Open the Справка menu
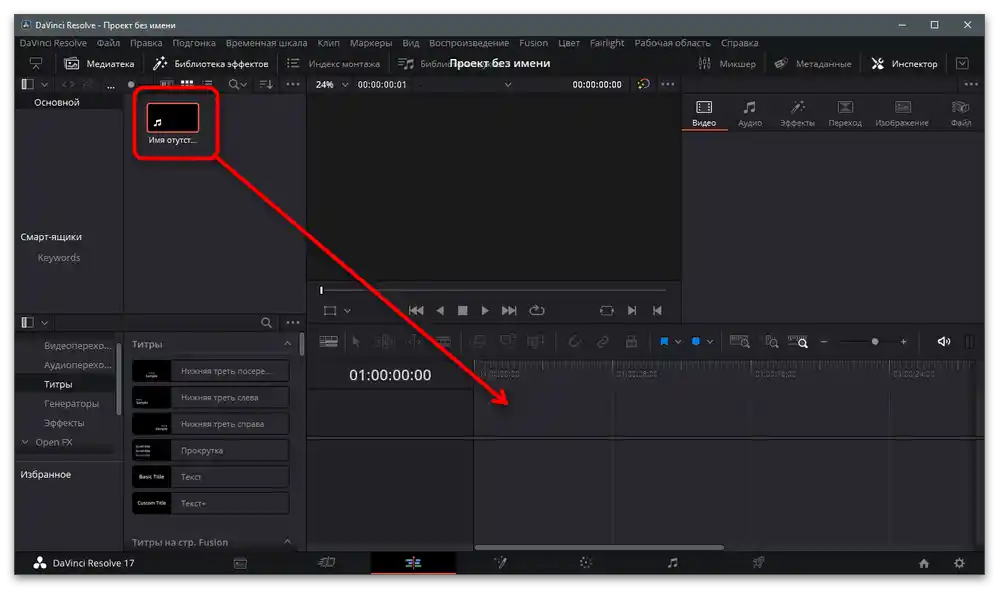This screenshot has height=589, width=999. tap(739, 43)
